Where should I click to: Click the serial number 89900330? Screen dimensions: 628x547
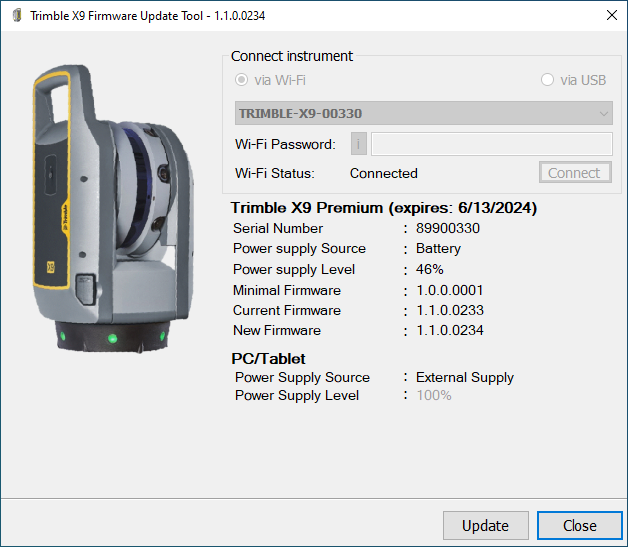[448, 228]
